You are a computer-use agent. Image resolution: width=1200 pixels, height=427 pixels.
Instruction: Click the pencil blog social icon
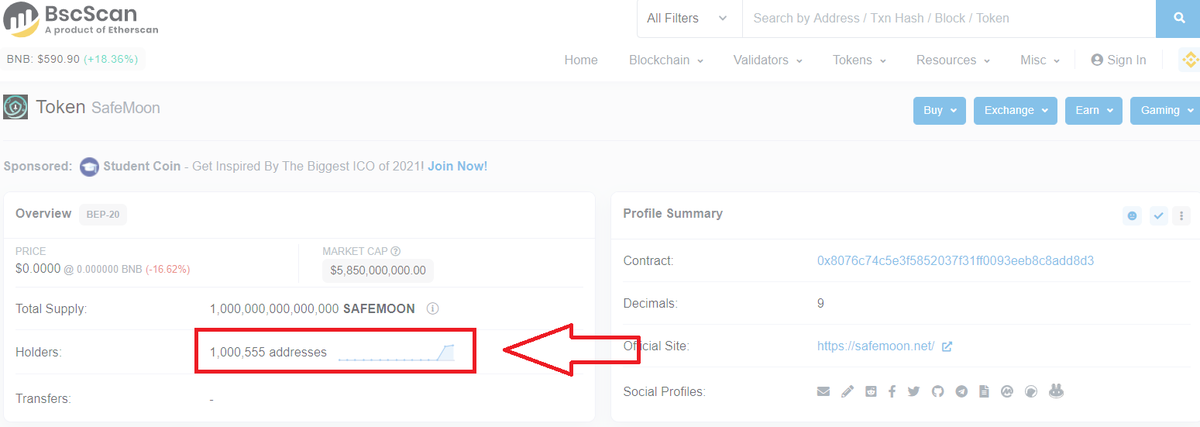[846, 391]
